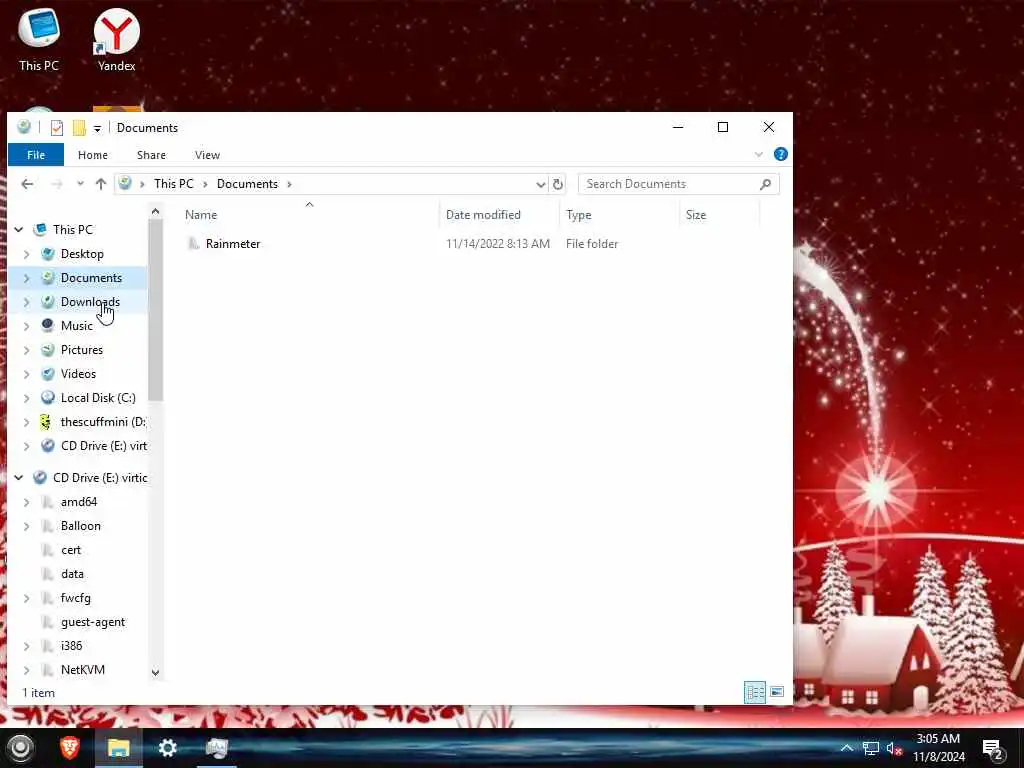The height and width of the screenshot is (768, 1024).
Task: Expand the Desktop tree node
Action: (x=26, y=254)
